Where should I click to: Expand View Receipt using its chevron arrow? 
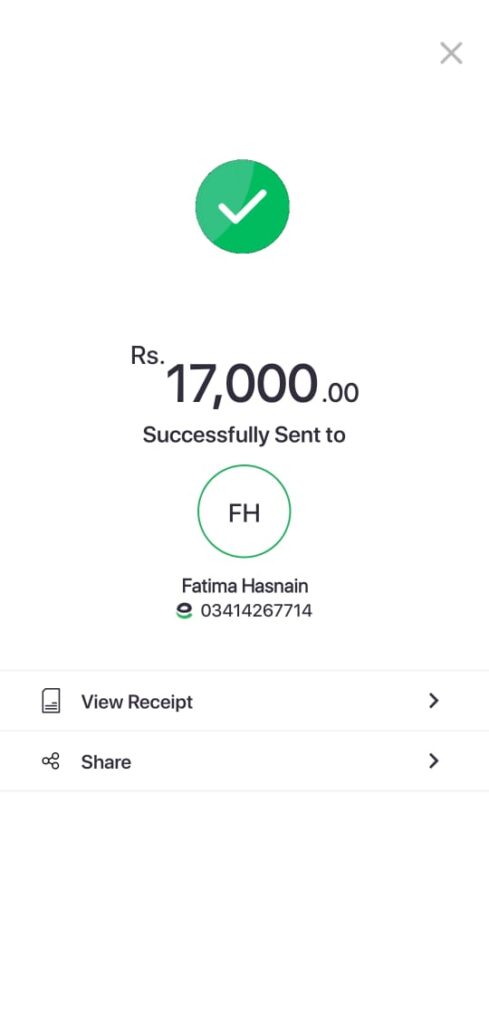tap(434, 701)
